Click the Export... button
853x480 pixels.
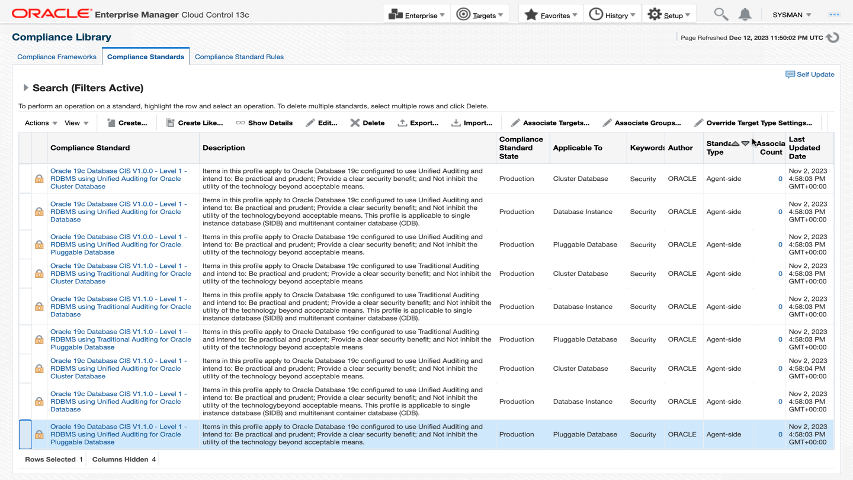(x=418, y=123)
